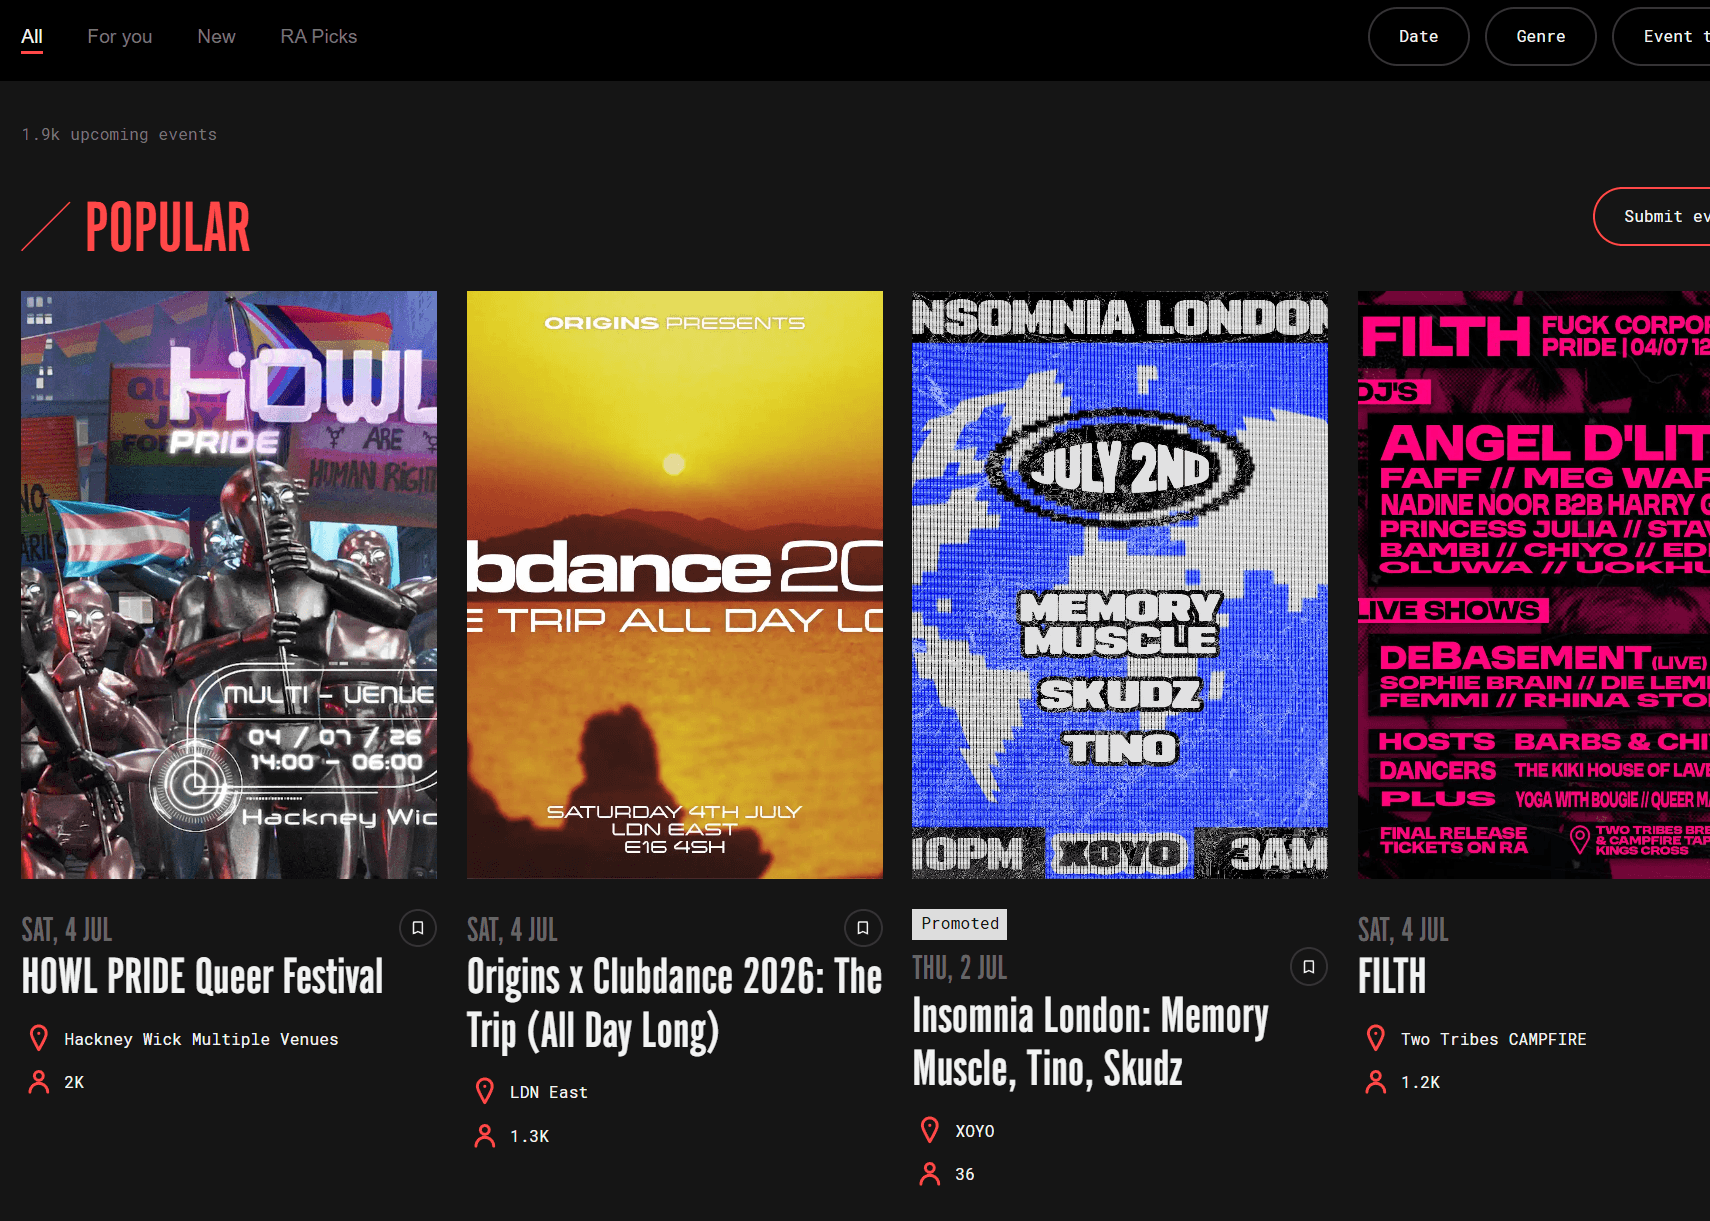1710x1221 pixels.
Task: Switch to the All tab
Action: click(x=32, y=37)
